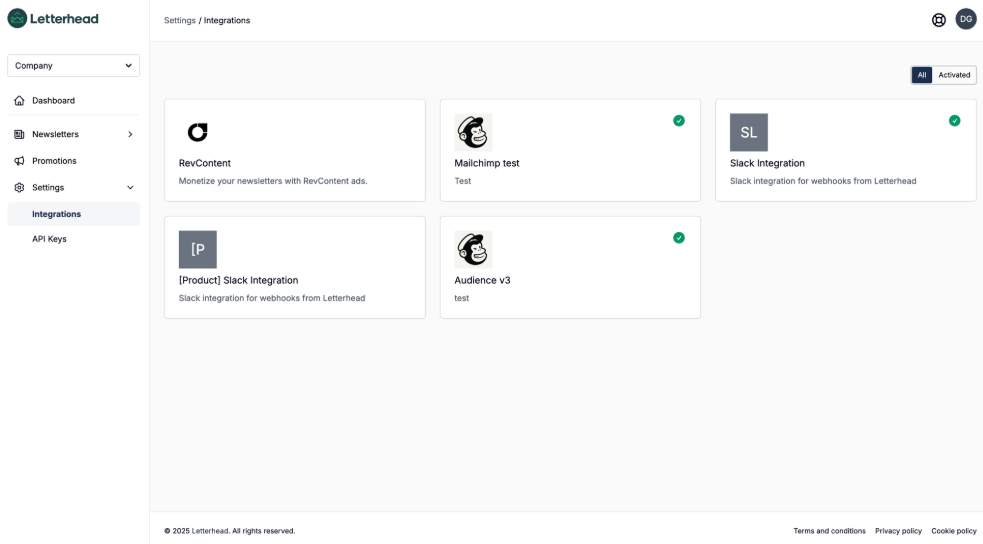Open the Promotions sidebar item

tap(54, 161)
